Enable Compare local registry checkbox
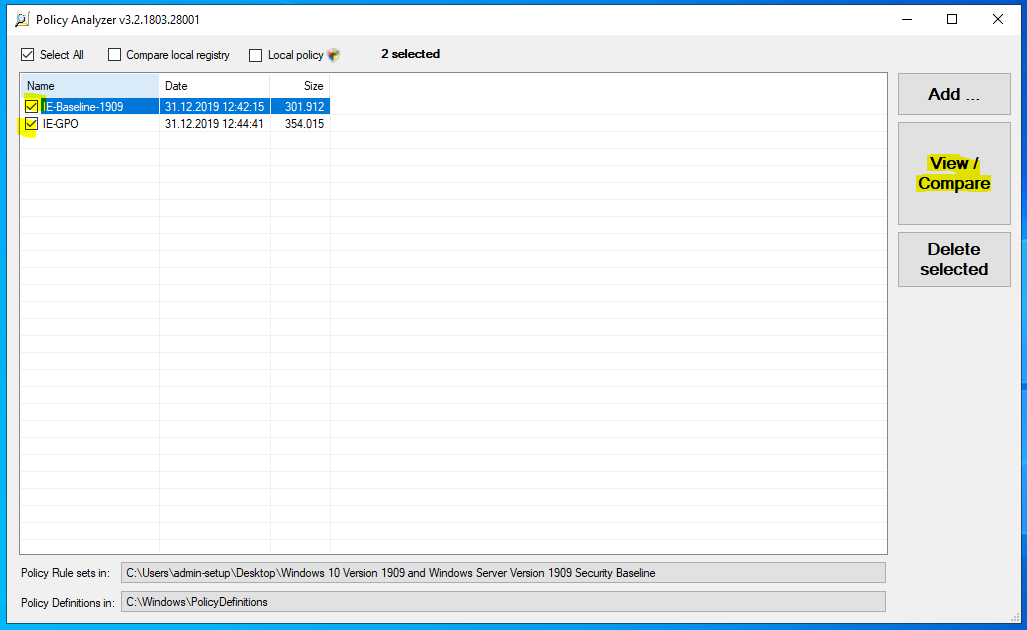The height and width of the screenshot is (630, 1027). point(115,54)
